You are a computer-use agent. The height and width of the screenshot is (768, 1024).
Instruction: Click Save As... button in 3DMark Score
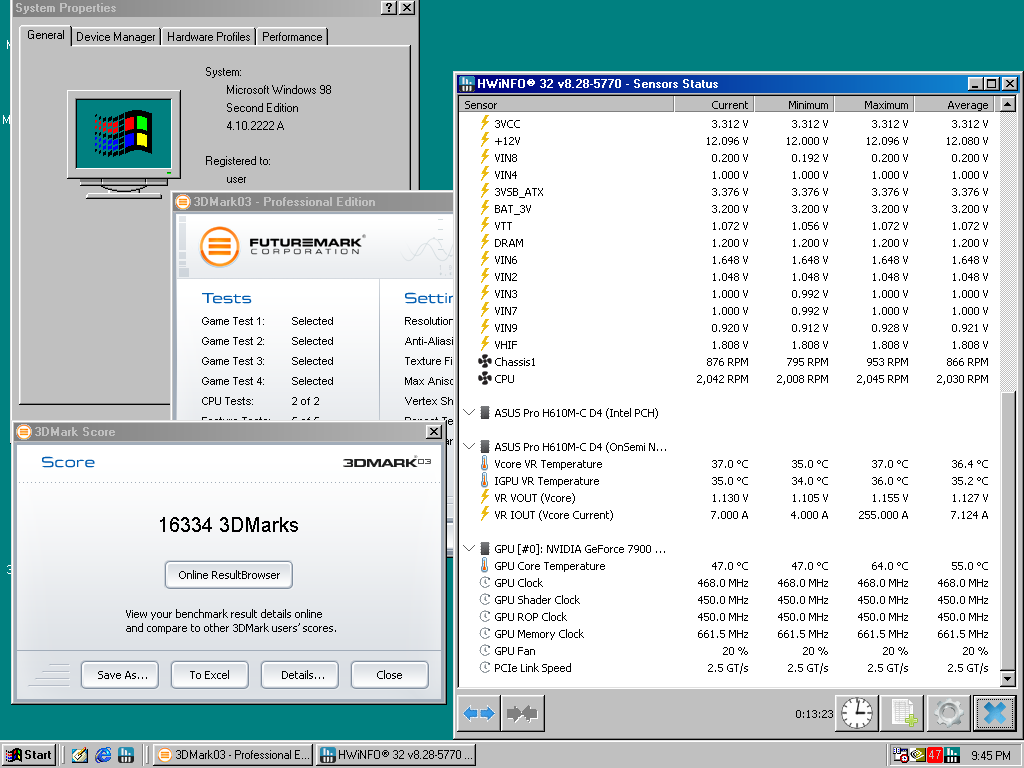pyautogui.click(x=122, y=675)
